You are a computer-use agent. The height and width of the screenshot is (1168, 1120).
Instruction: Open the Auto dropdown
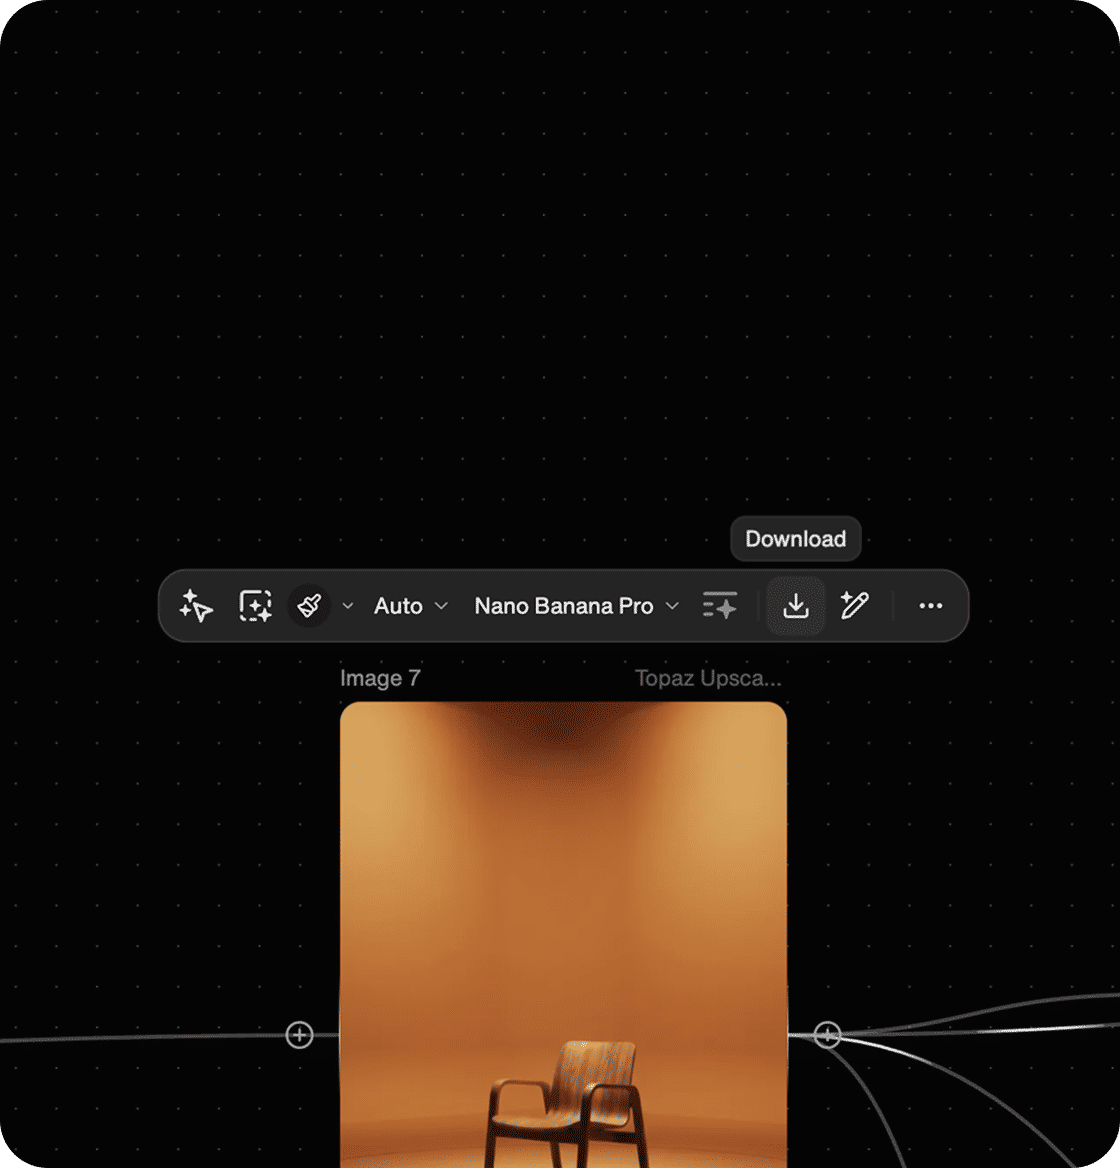[x=410, y=606]
